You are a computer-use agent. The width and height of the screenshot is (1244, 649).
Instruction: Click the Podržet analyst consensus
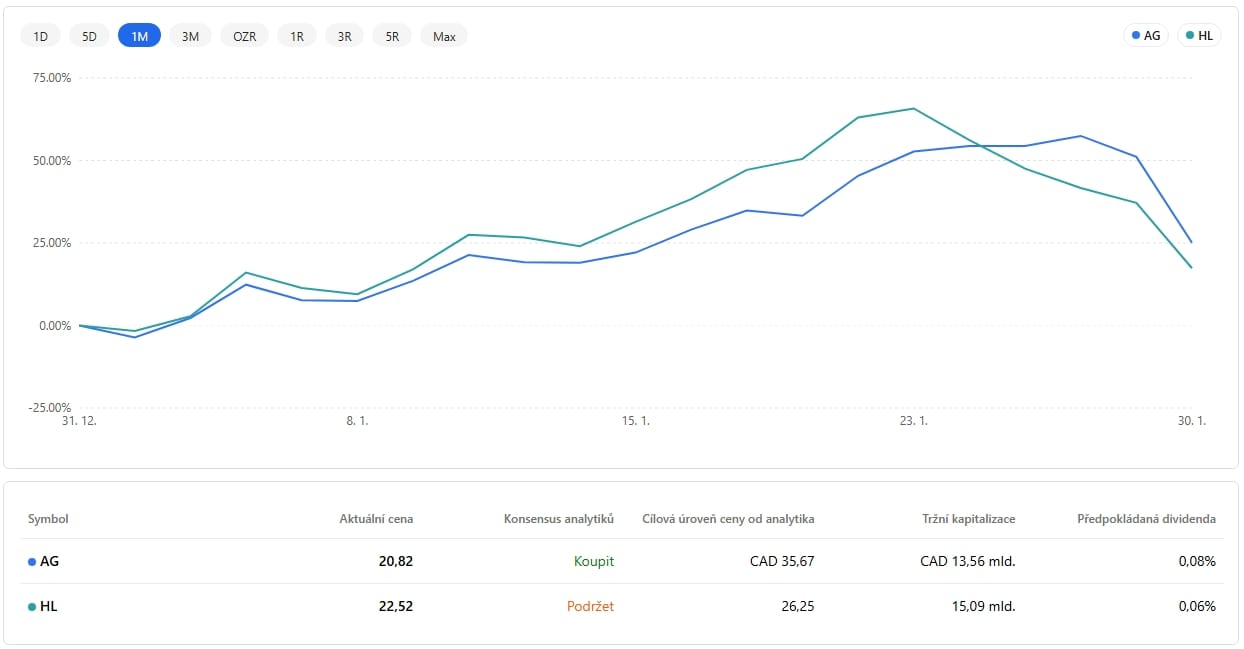point(588,606)
